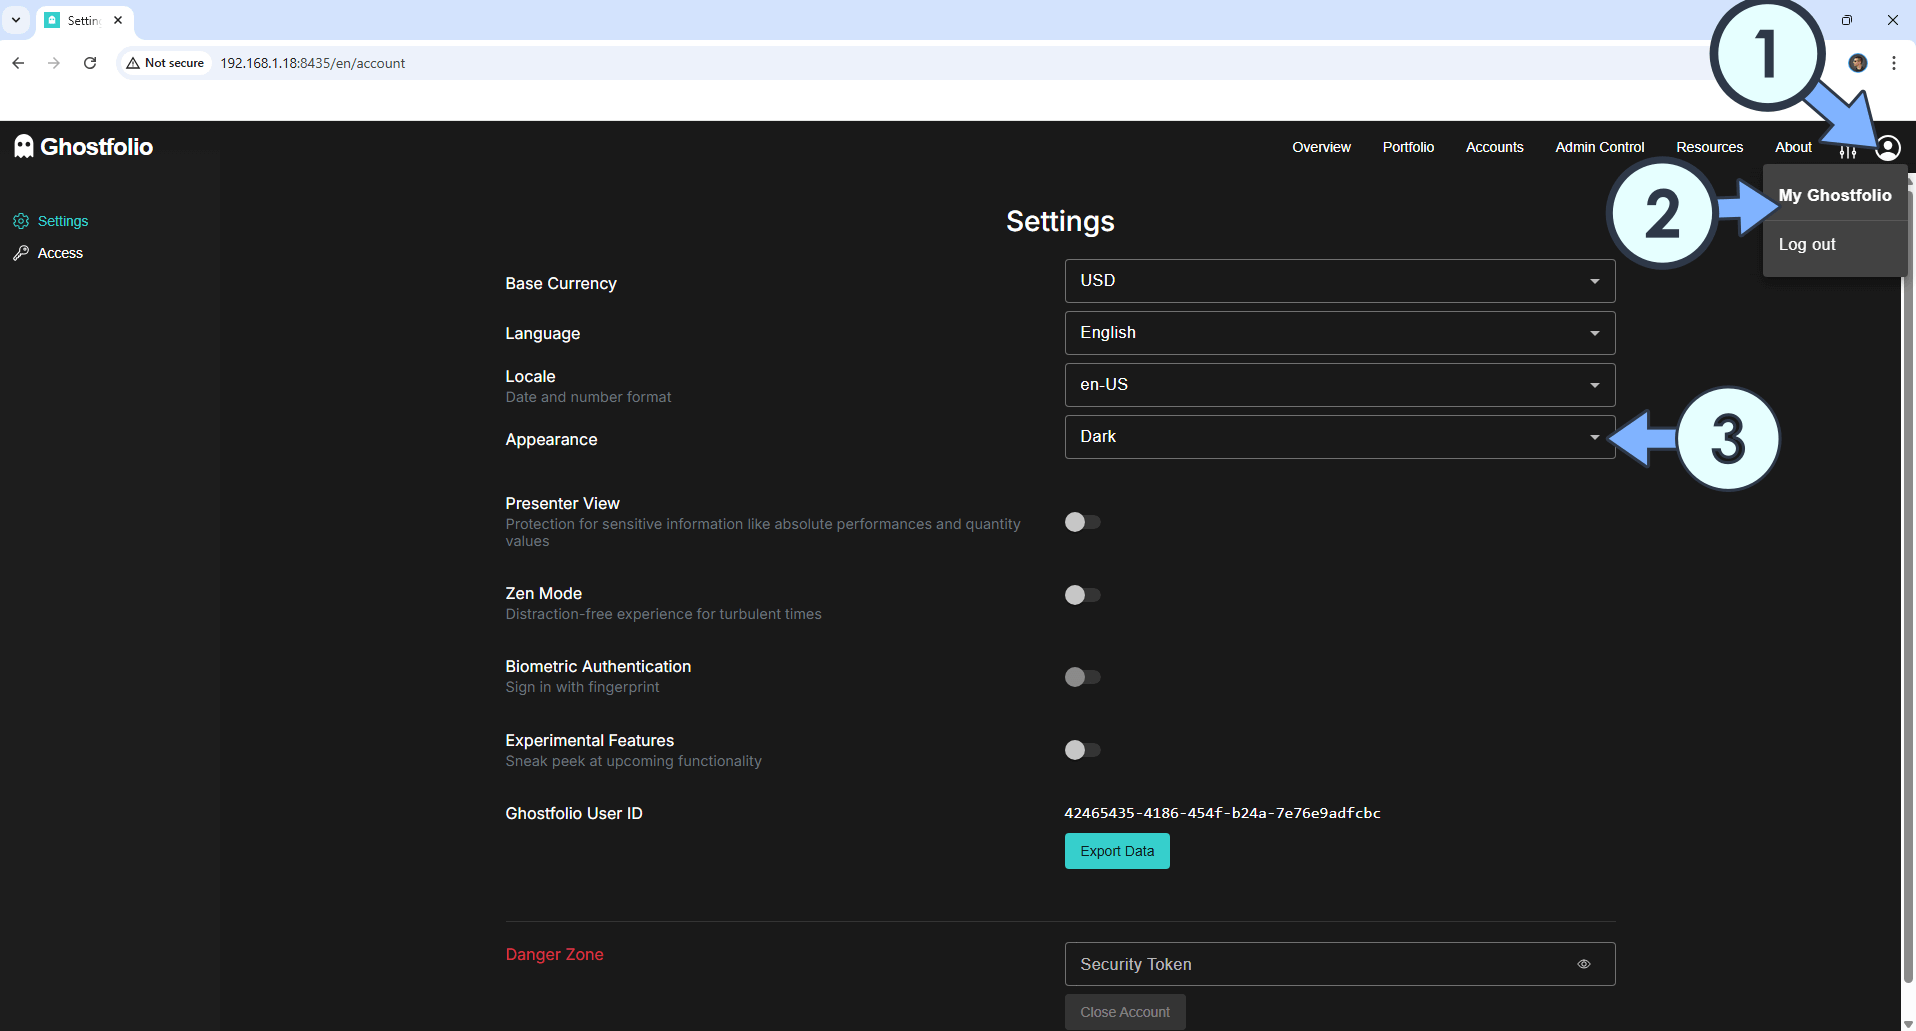Click the Ghostfolio ghost logo icon
Viewport: 1916px width, 1031px height.
tap(24, 147)
